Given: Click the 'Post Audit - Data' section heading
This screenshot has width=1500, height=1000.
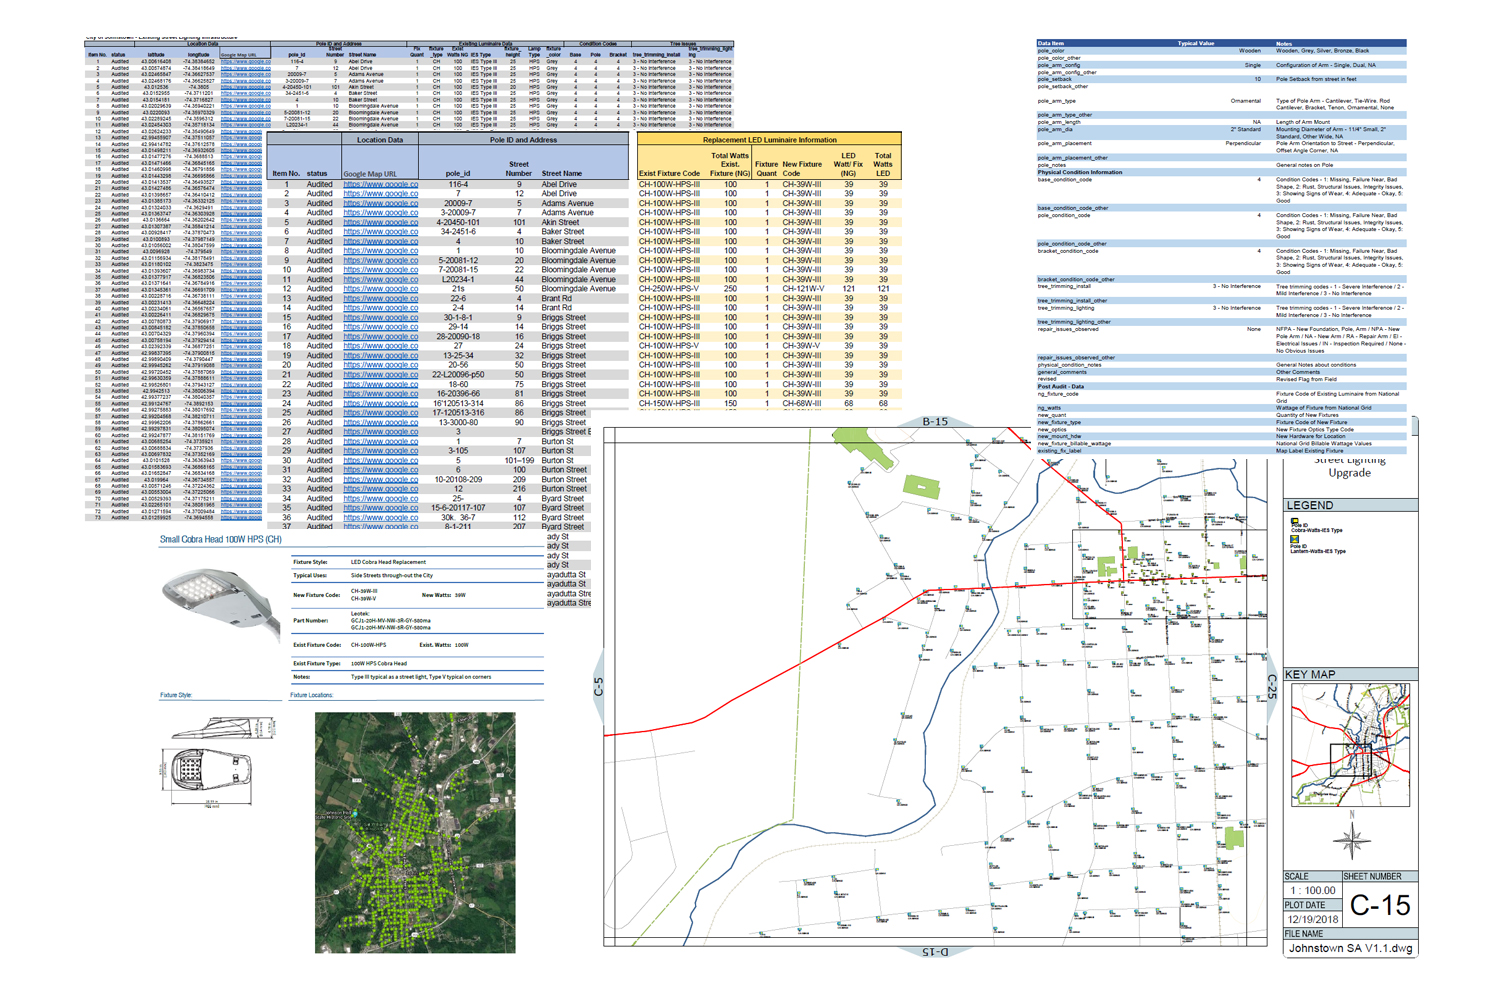Looking at the screenshot, I should 1061,386.
